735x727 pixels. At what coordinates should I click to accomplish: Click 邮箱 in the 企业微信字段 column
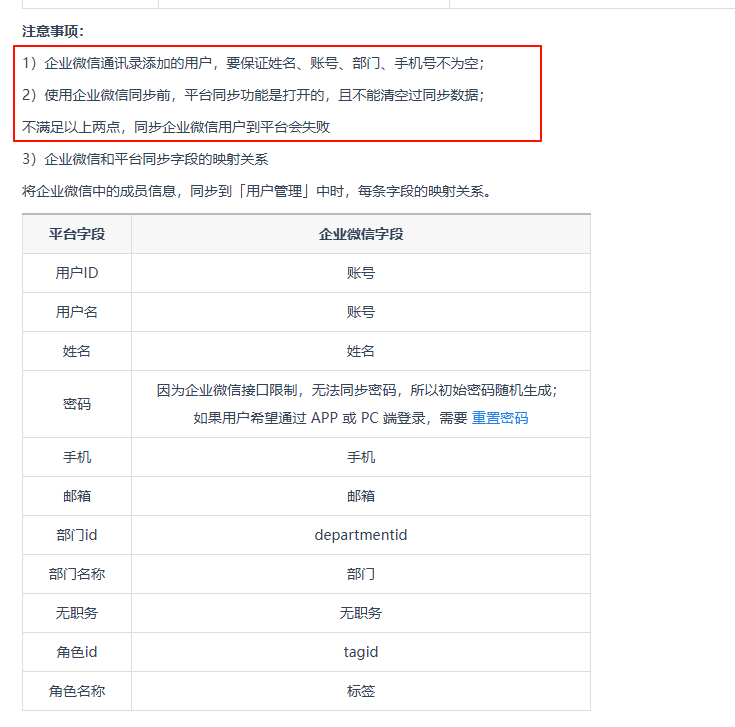[360, 496]
